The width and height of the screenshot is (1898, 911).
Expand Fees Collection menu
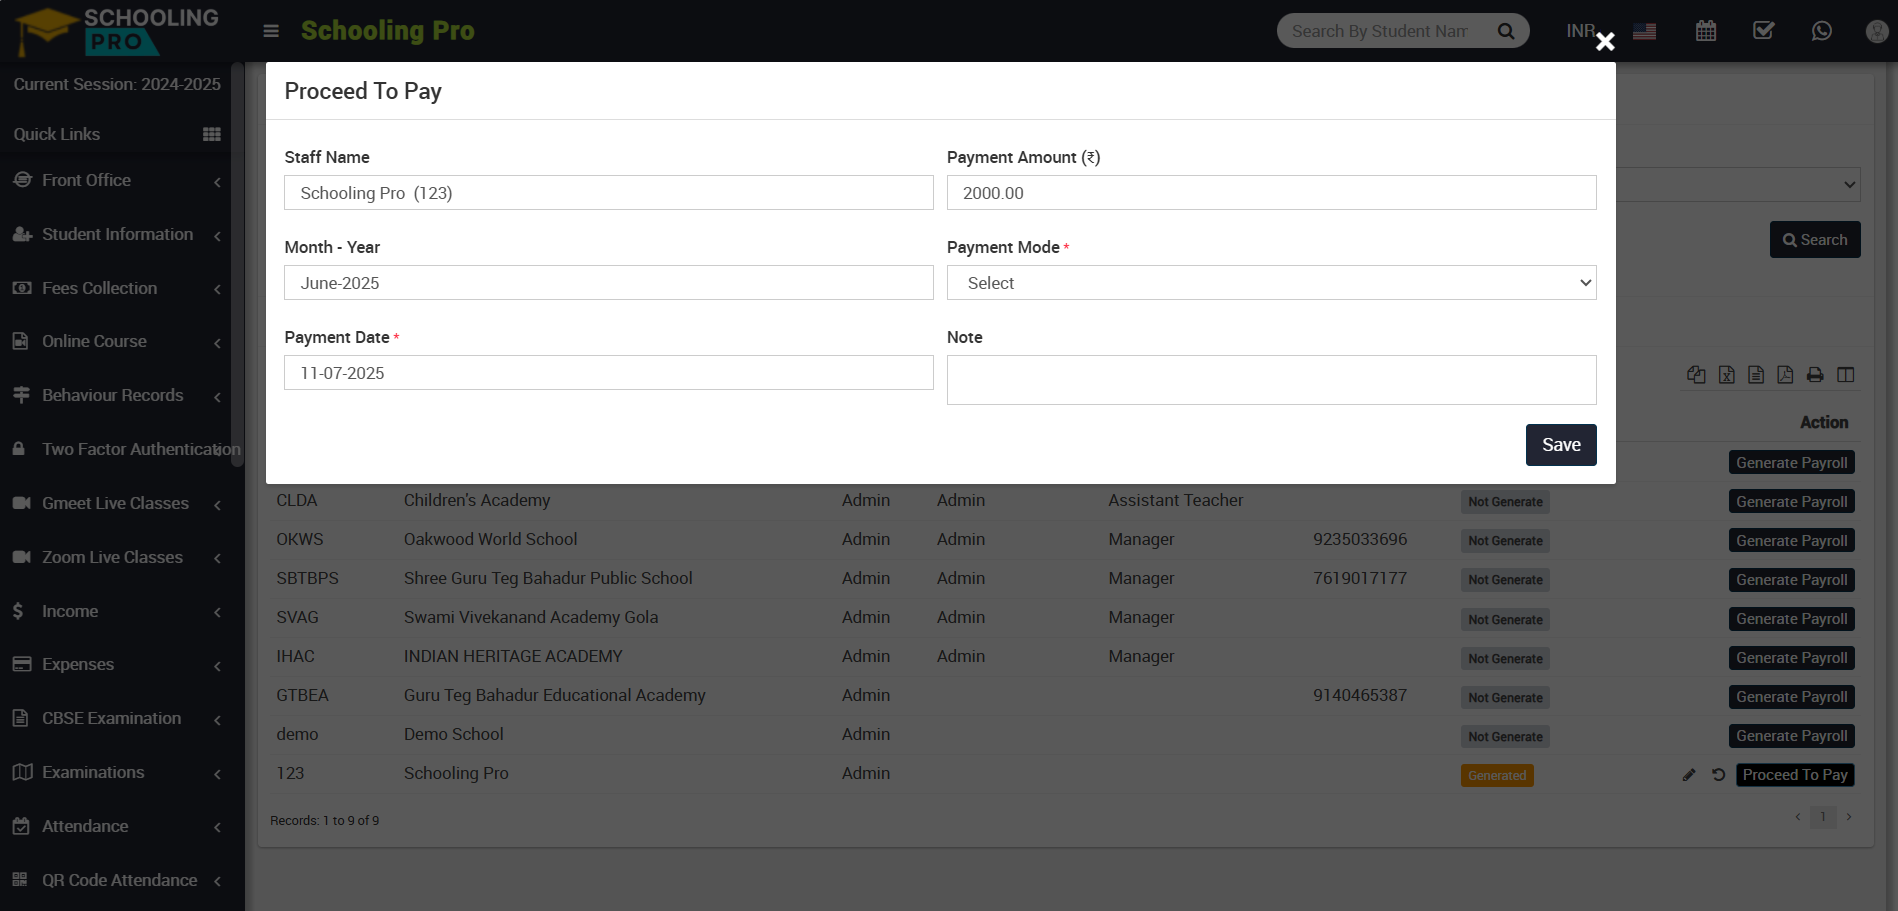click(116, 288)
